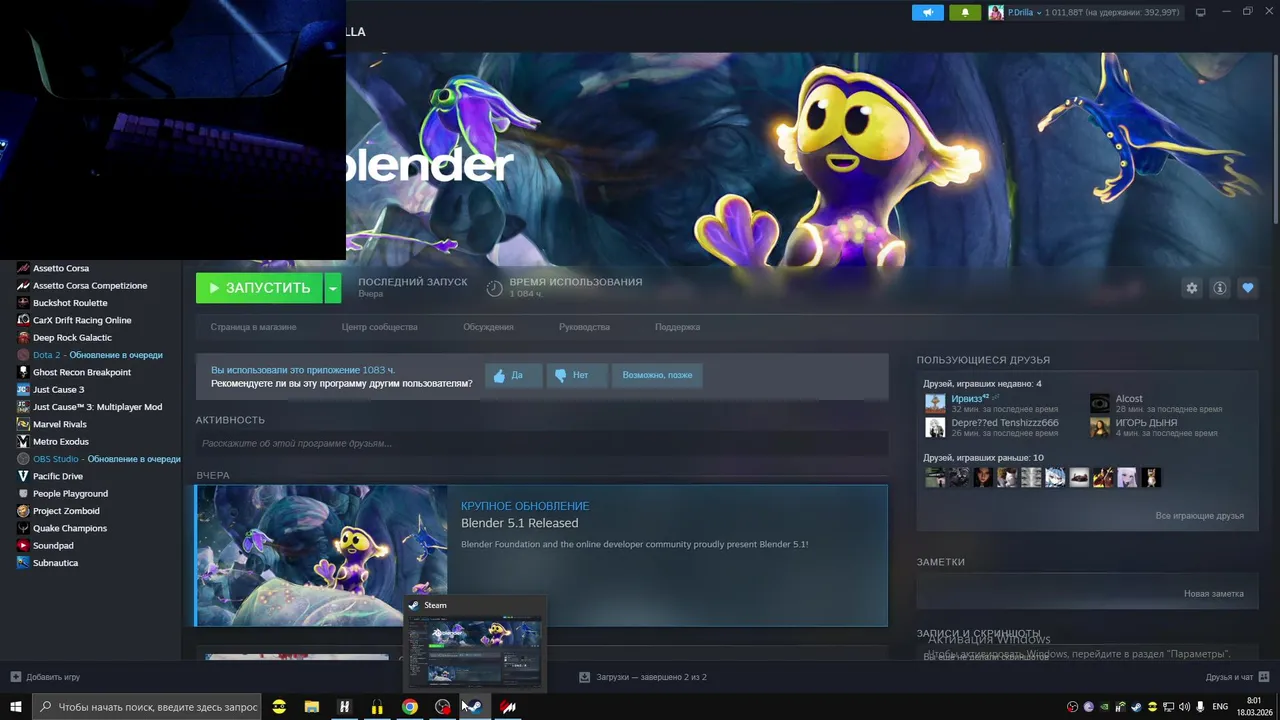Click the Just Cause 3 icon
This screenshot has height=720, width=1280.
[x=23, y=389]
